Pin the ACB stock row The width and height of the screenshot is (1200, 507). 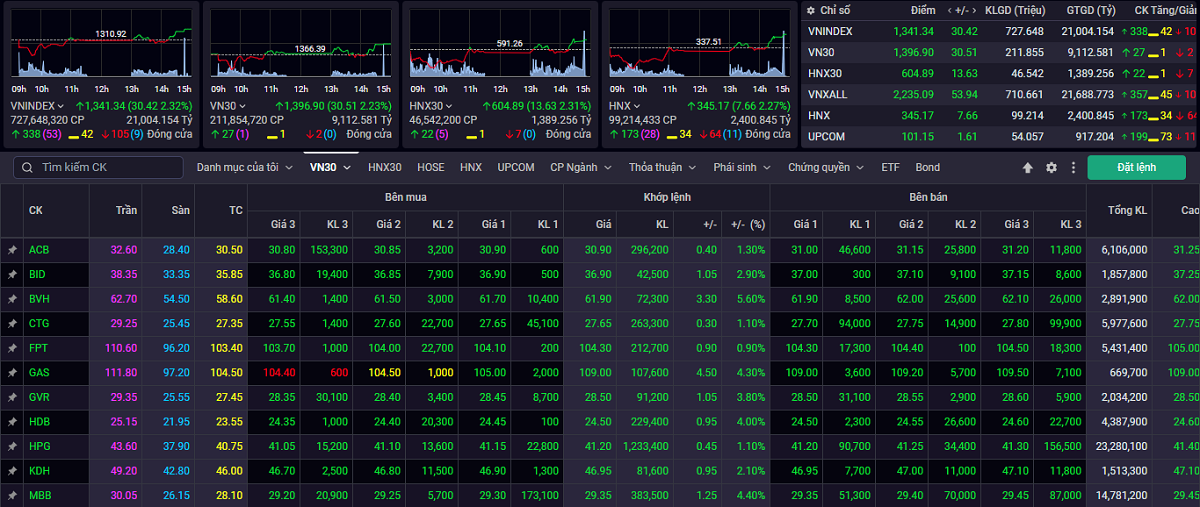click(x=12, y=250)
